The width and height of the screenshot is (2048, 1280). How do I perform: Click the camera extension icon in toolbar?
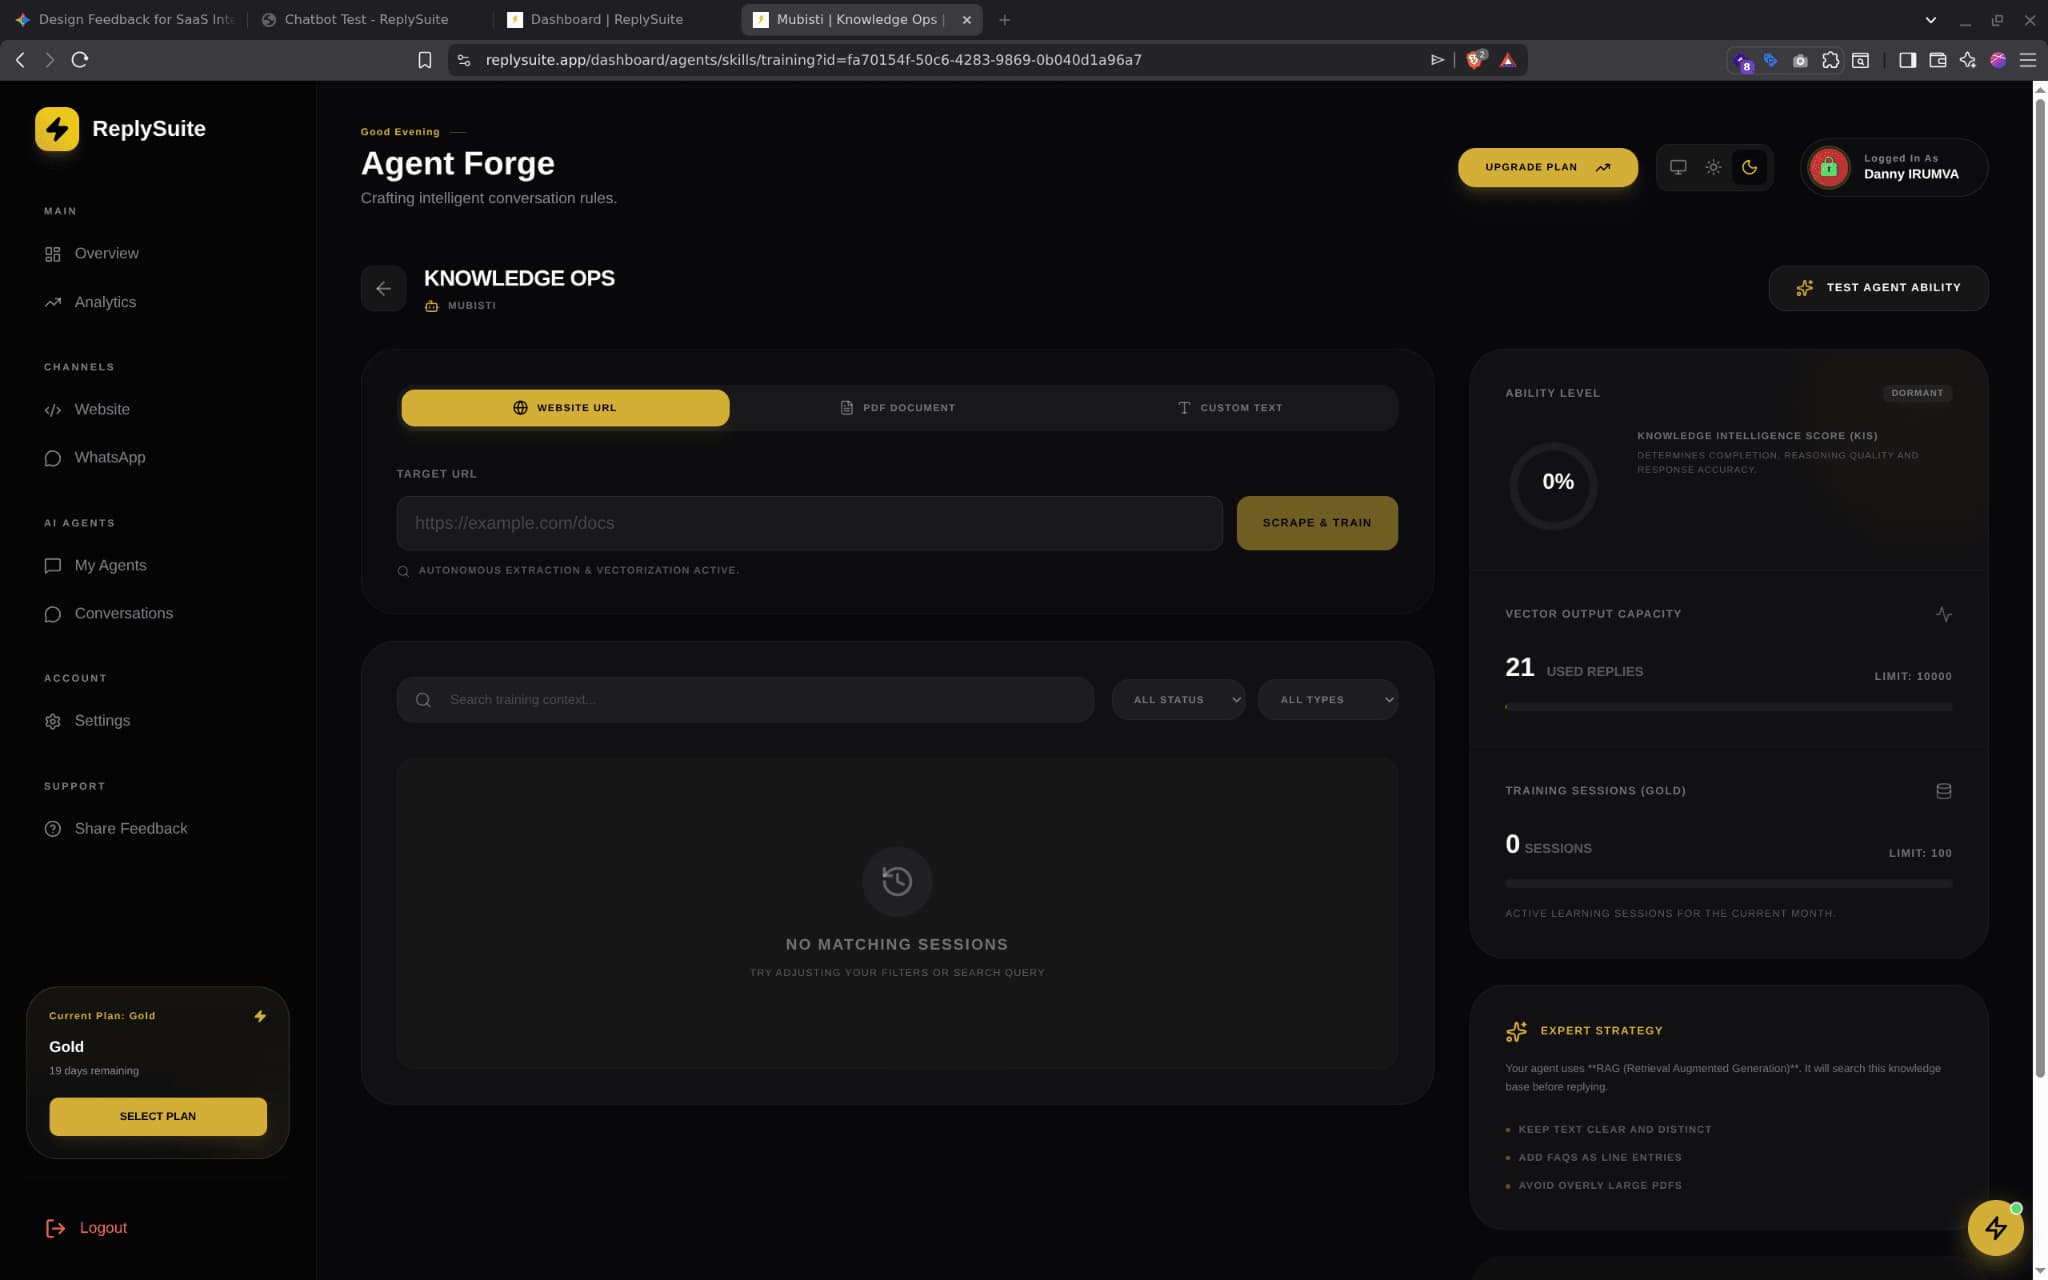point(1800,60)
